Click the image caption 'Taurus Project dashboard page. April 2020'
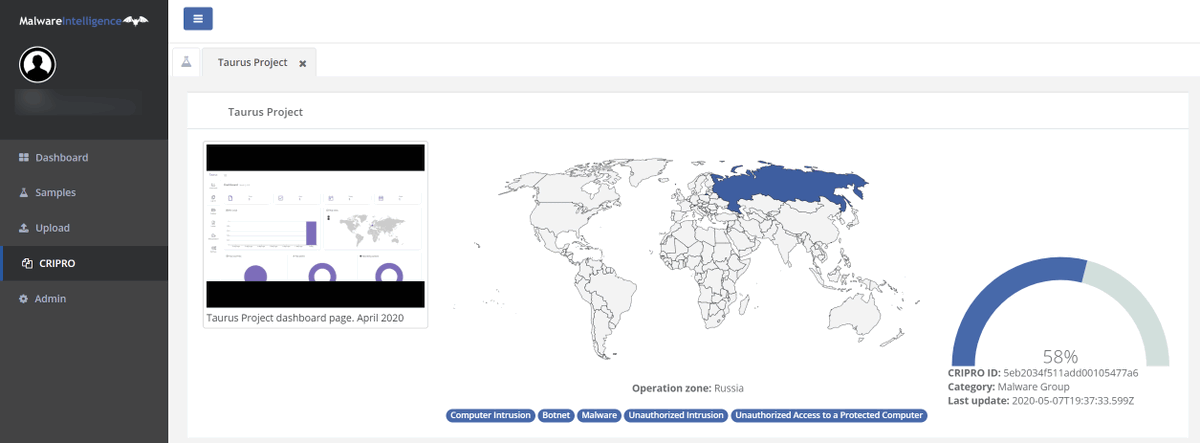This screenshot has height=443, width=1200. coord(305,317)
